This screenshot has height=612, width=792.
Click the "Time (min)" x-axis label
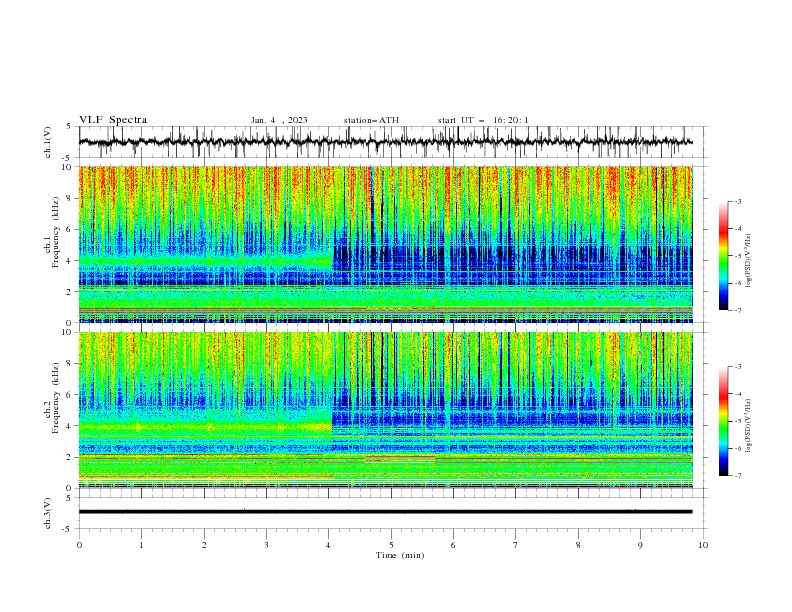[400, 555]
